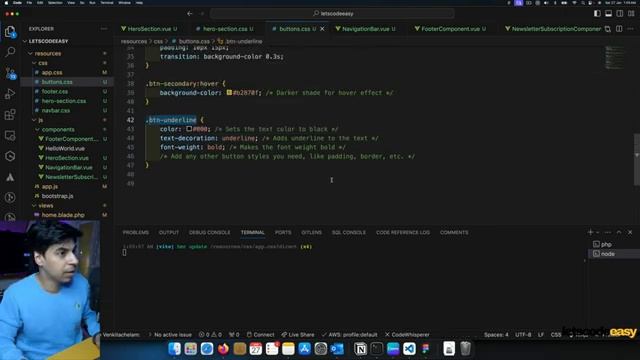Close the buttons.css tab

coord(322,29)
